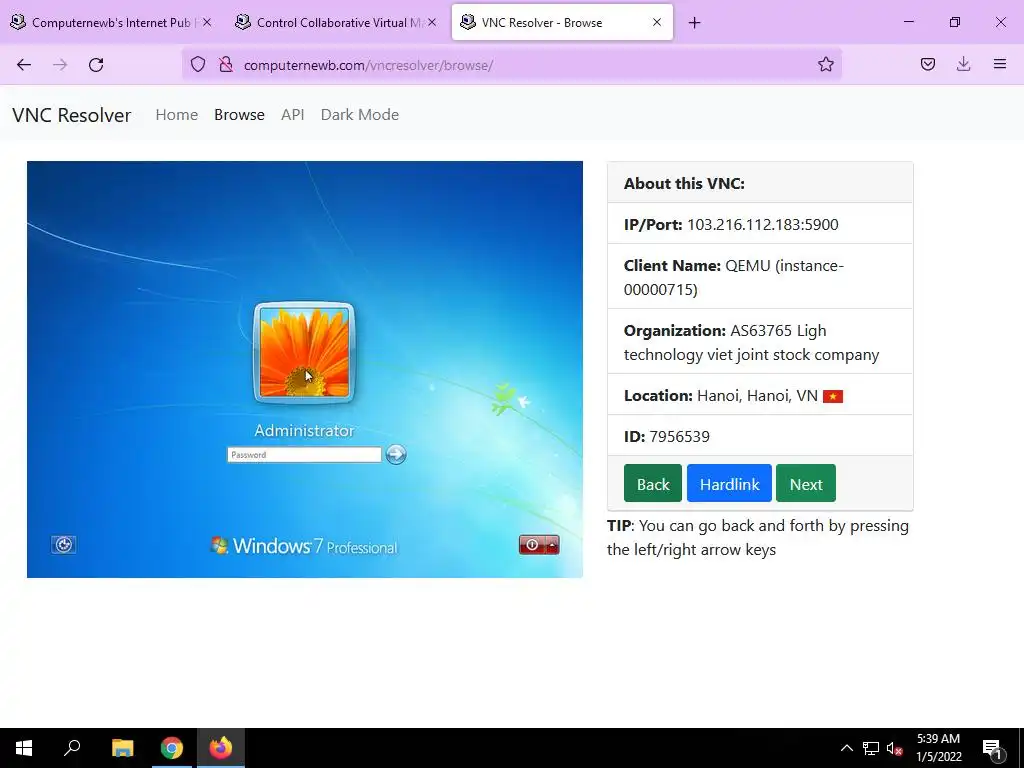Screen dimensions: 1024x768
Task: Open Google Chrome from the taskbar
Action: pos(172,748)
